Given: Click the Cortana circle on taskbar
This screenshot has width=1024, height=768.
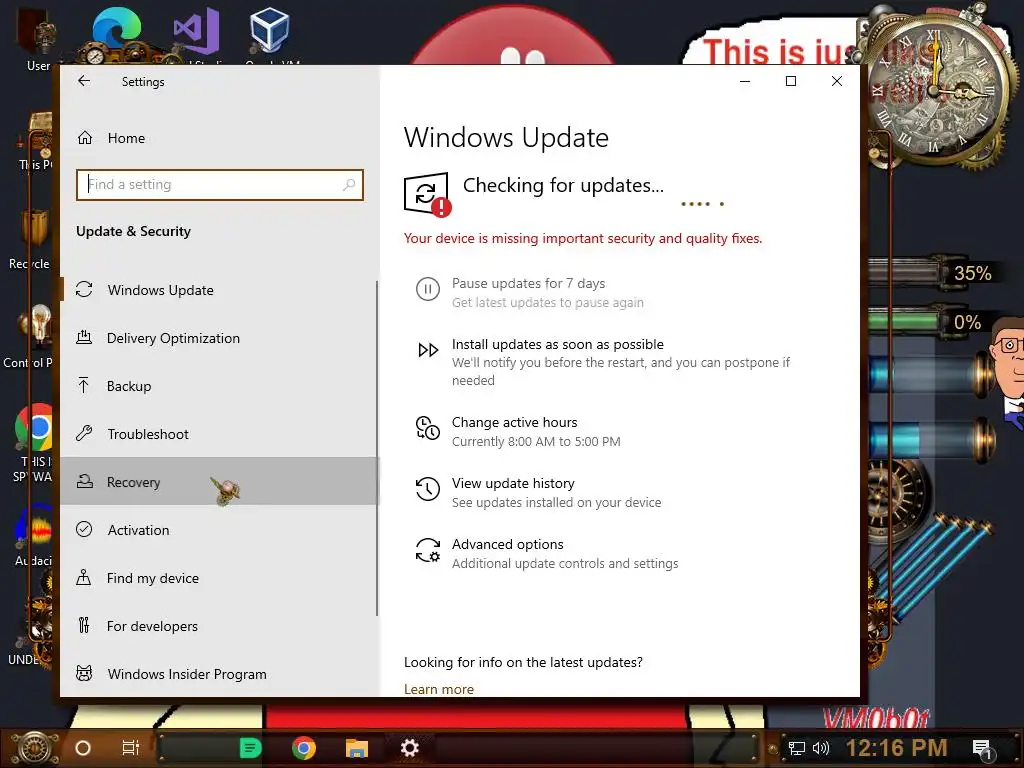Looking at the screenshot, I should coord(83,748).
